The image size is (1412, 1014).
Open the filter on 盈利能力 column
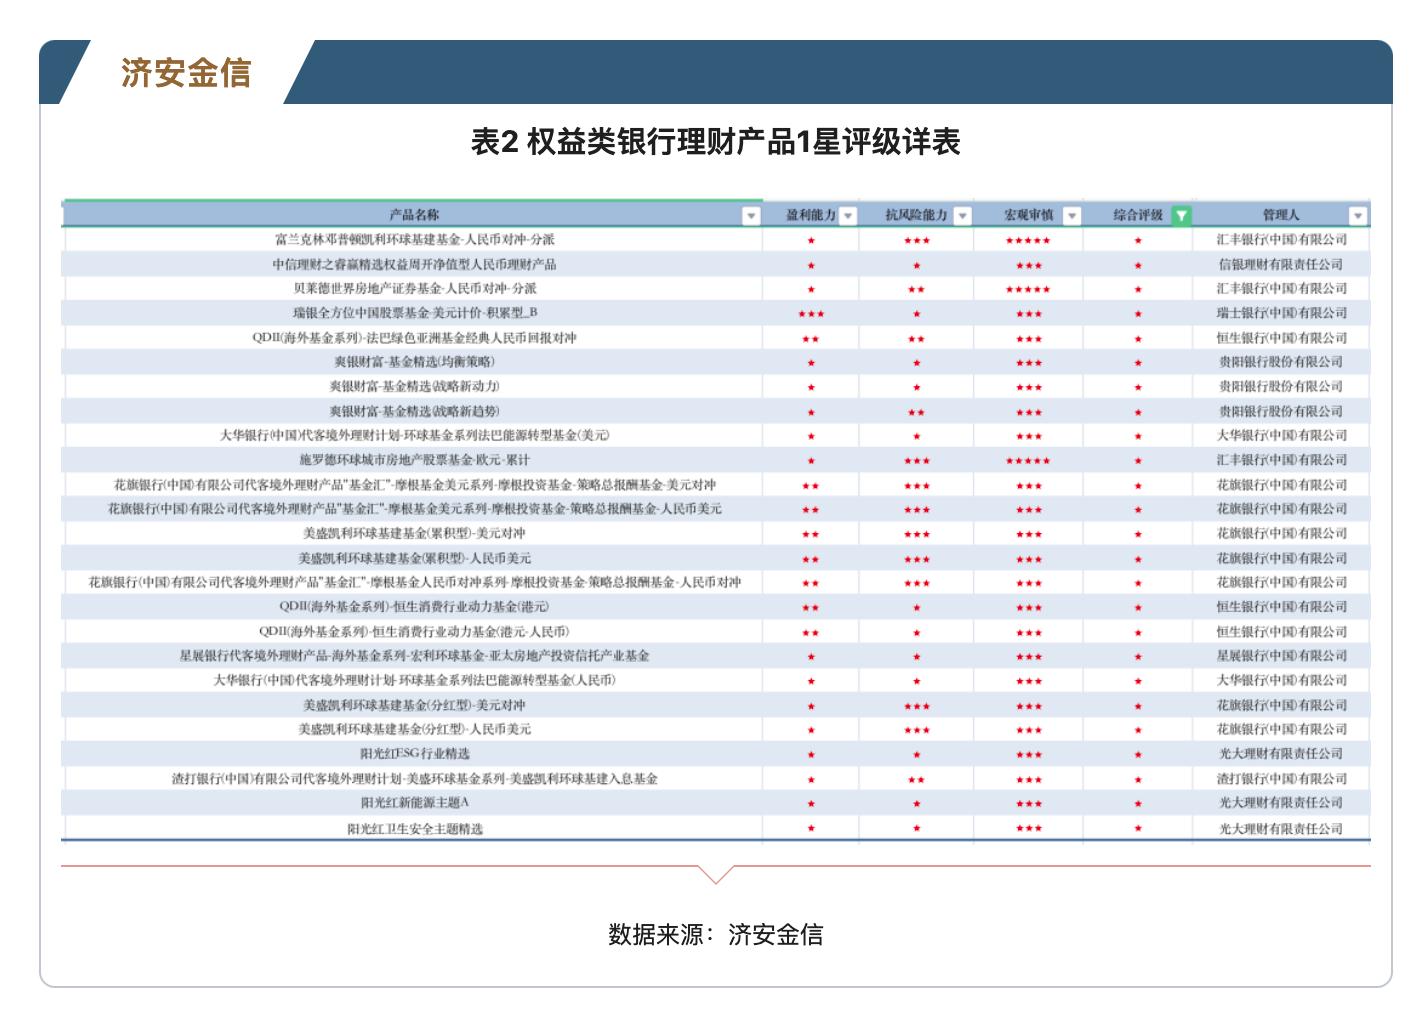point(849,214)
